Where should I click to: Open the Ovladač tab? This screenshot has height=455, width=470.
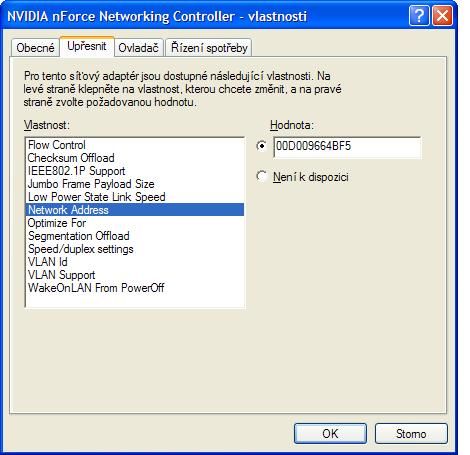click(138, 48)
